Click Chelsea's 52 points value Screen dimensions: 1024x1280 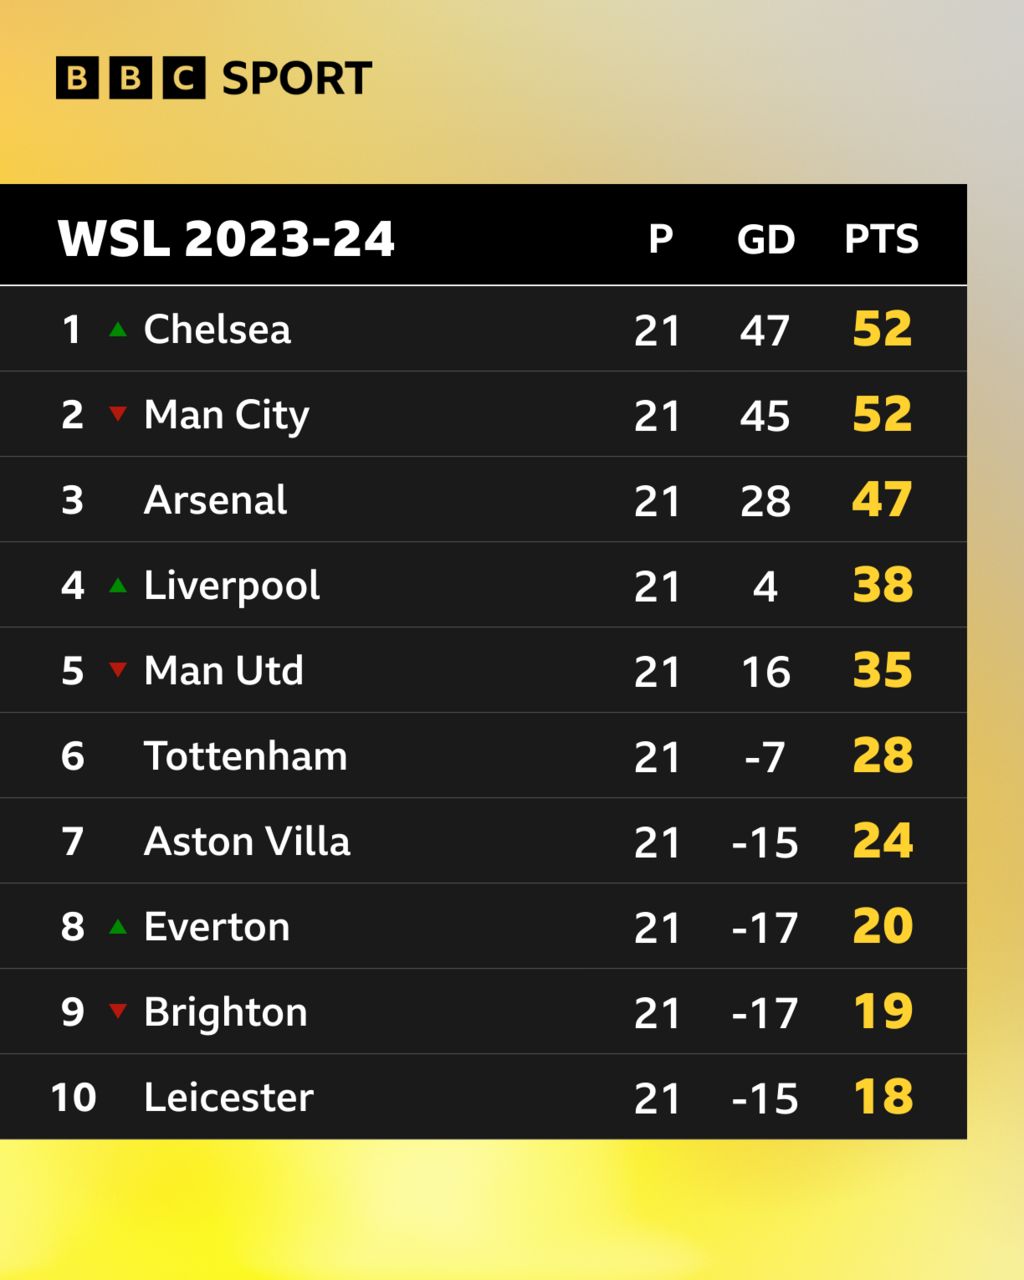[x=882, y=329]
